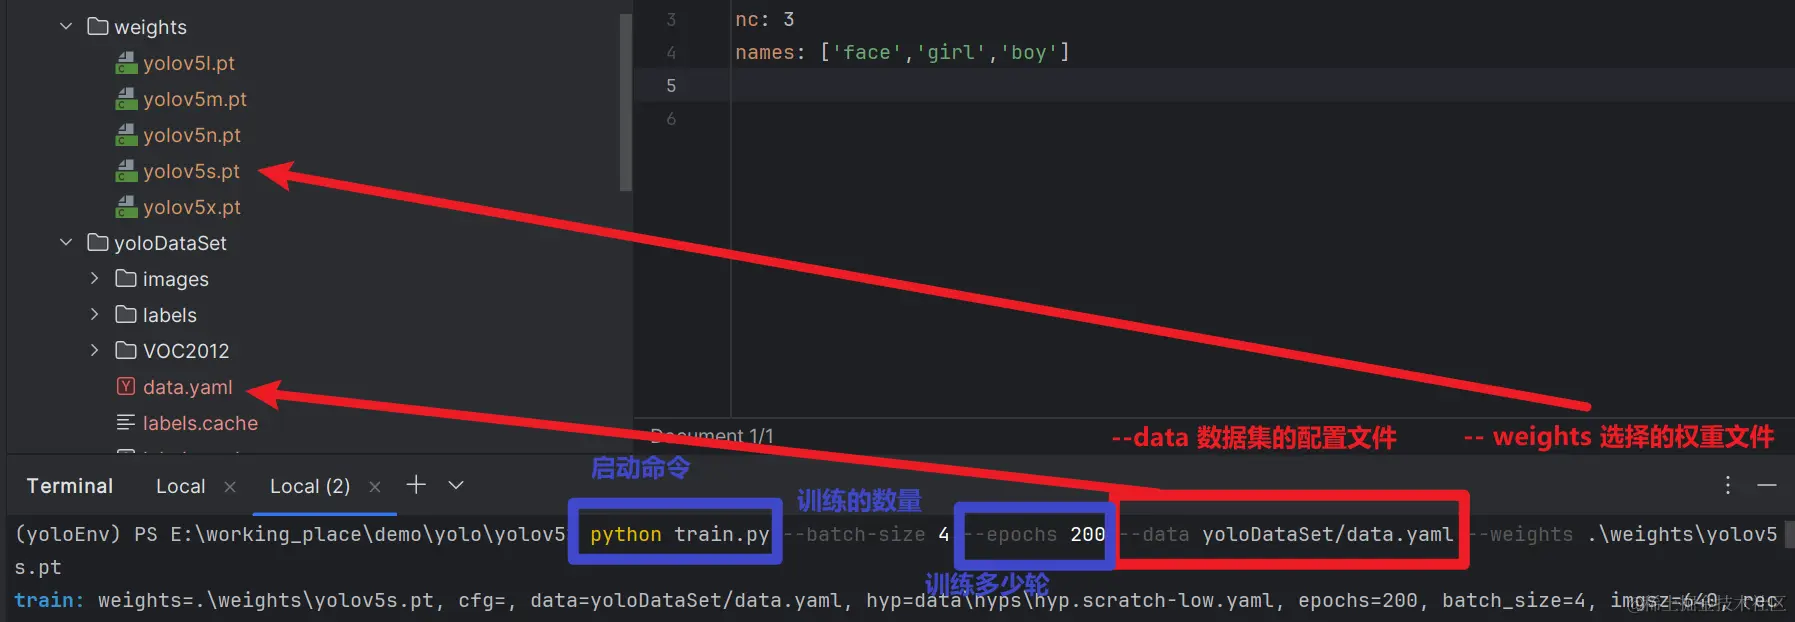The height and width of the screenshot is (622, 1795).
Task: Select yolov5m.pt in project tree
Action: click(195, 99)
